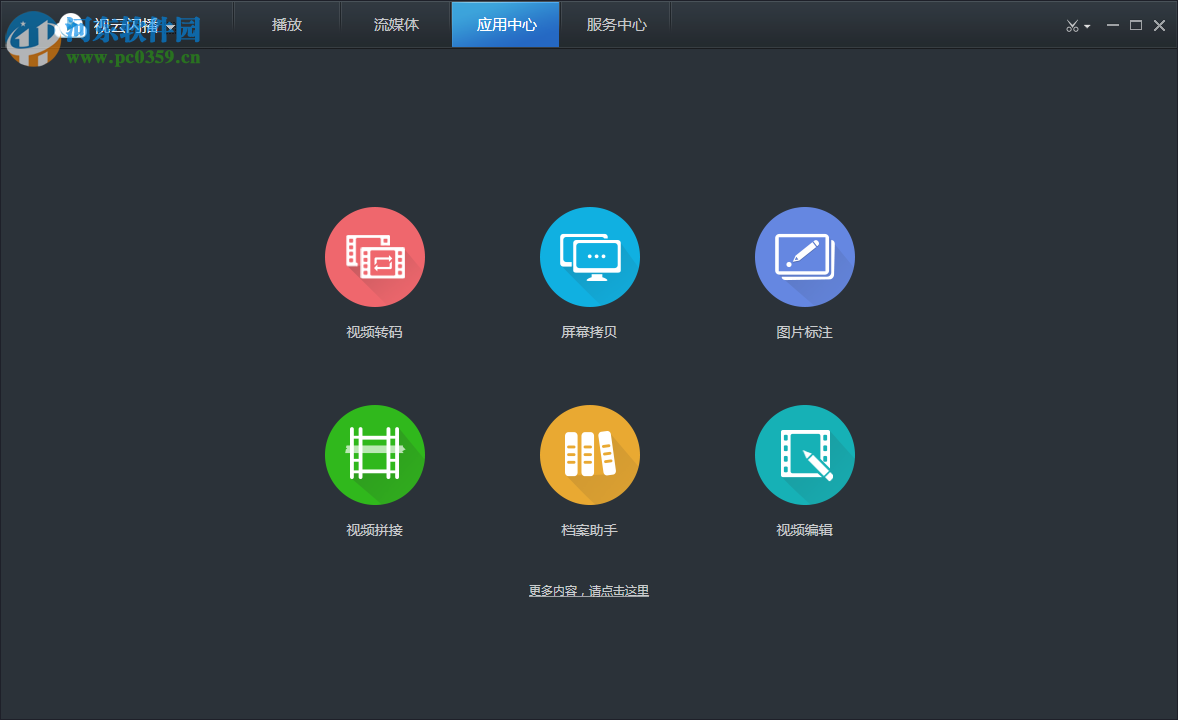Viewport: 1178px width, 720px height.
Task: Expand the dropdown next to the scissors icon
Action: coord(1085,26)
